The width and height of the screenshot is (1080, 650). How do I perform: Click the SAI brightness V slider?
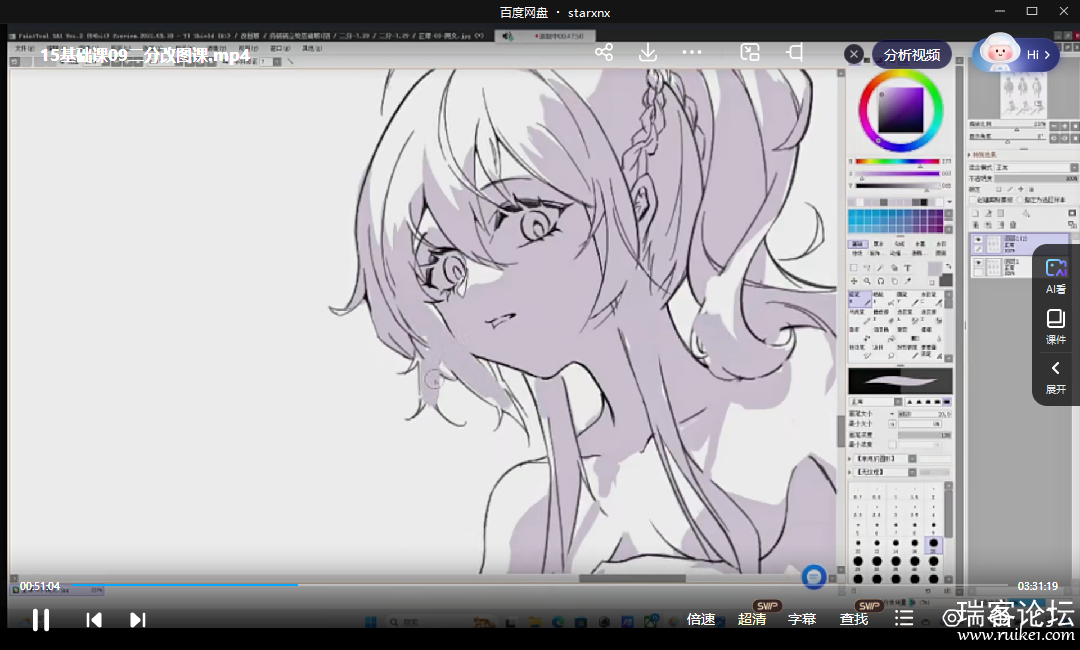click(897, 186)
